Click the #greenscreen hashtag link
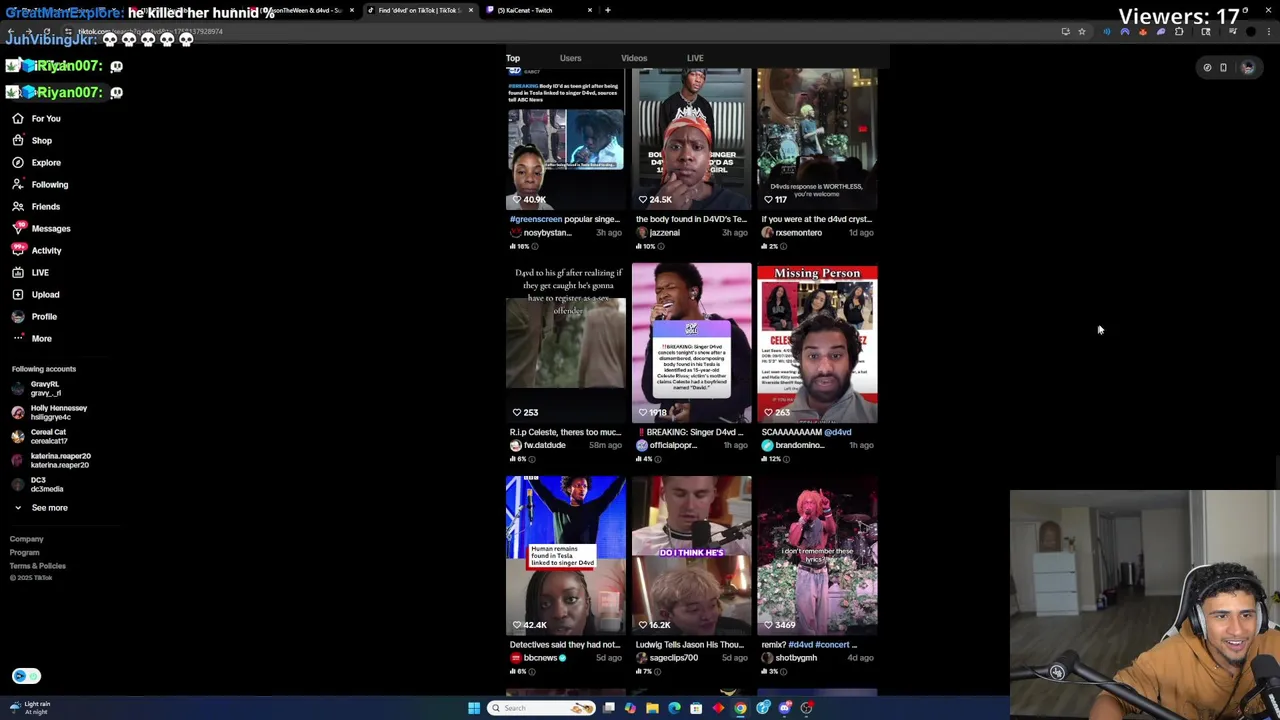Screen dimensions: 1280x720 click(536, 219)
